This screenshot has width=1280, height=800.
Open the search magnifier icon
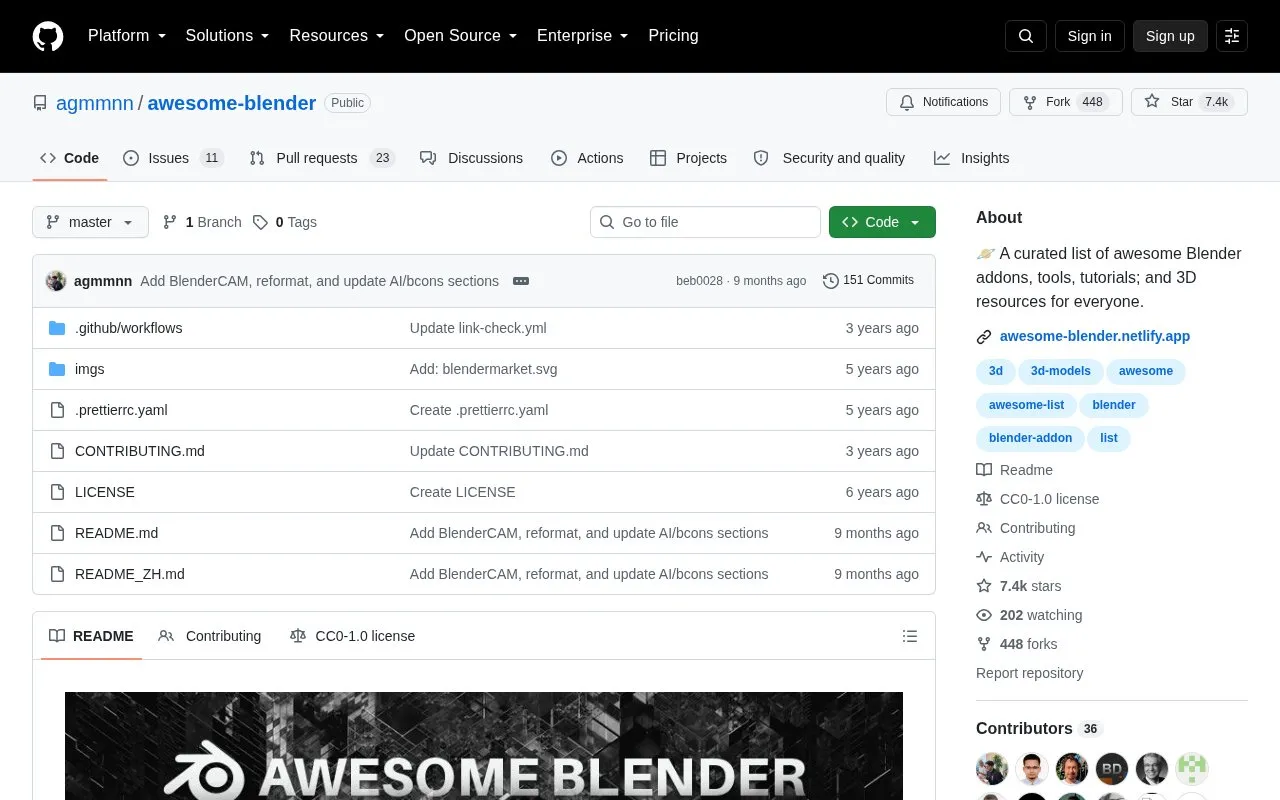1026,36
